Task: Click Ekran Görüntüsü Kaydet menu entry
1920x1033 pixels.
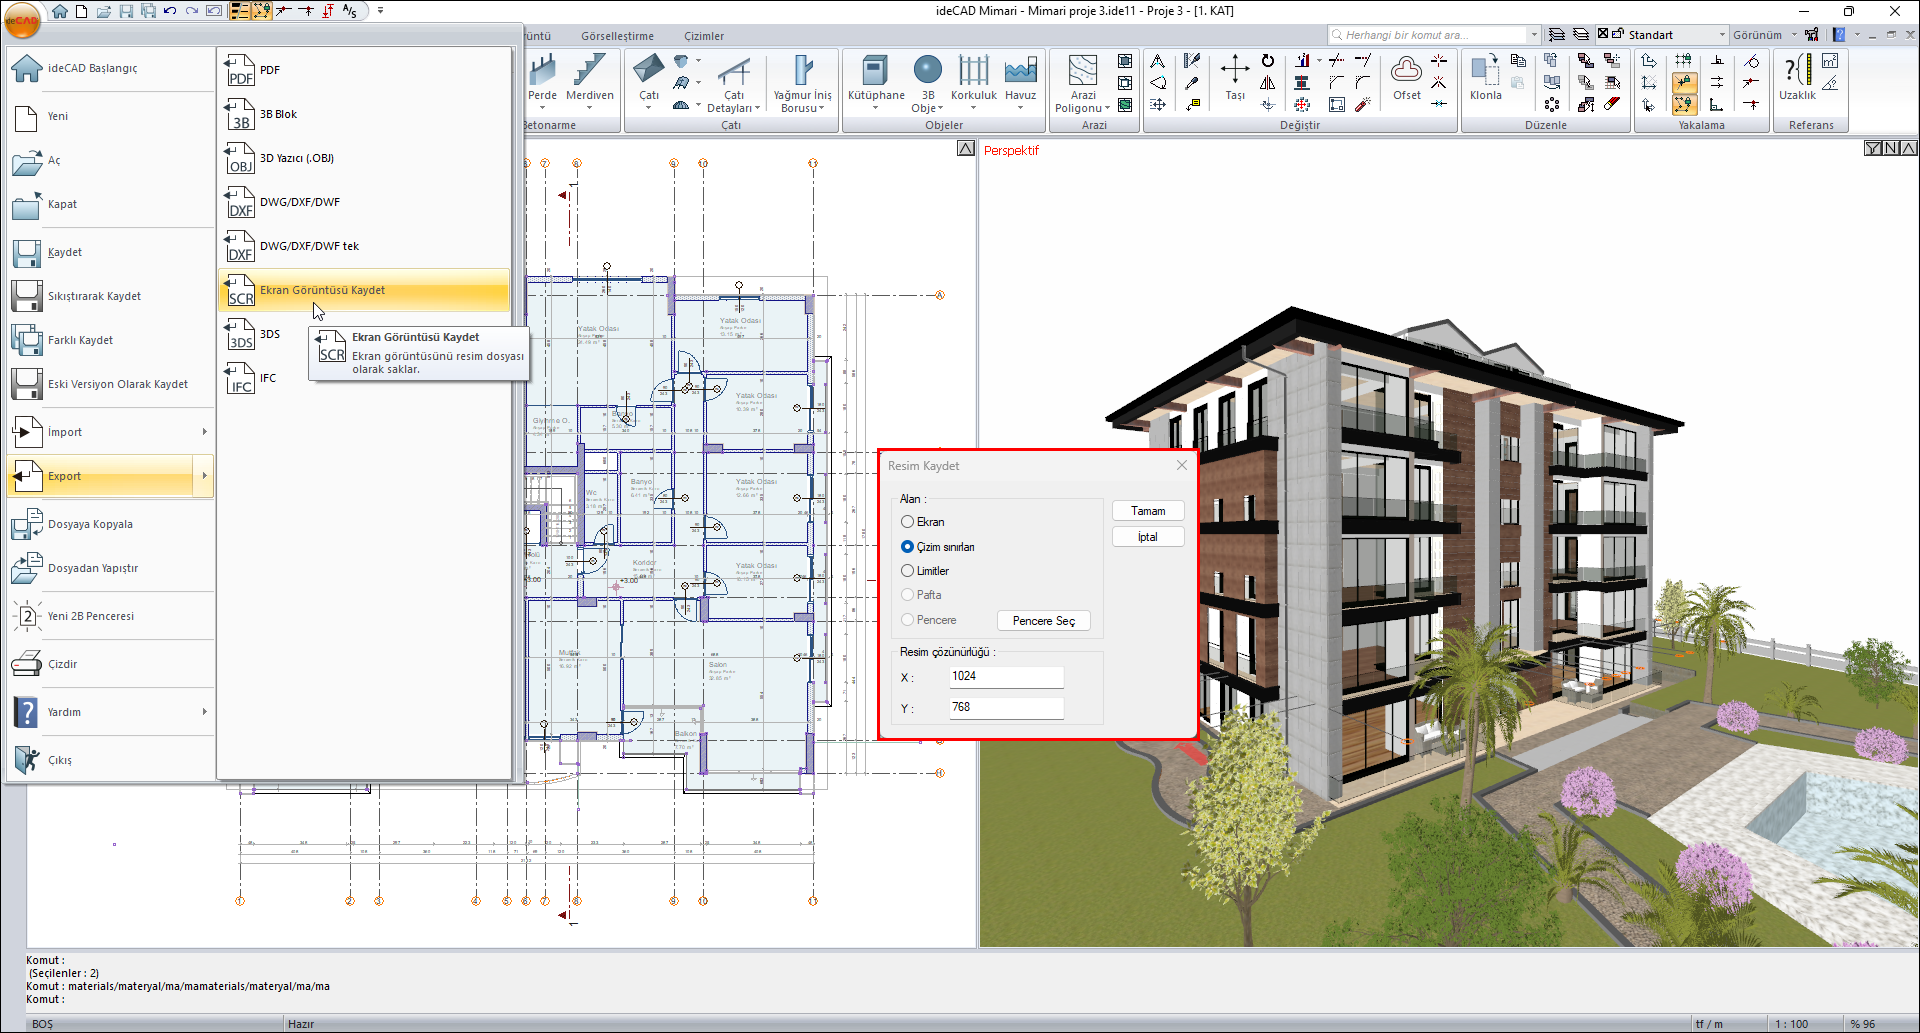Action: tap(364, 290)
